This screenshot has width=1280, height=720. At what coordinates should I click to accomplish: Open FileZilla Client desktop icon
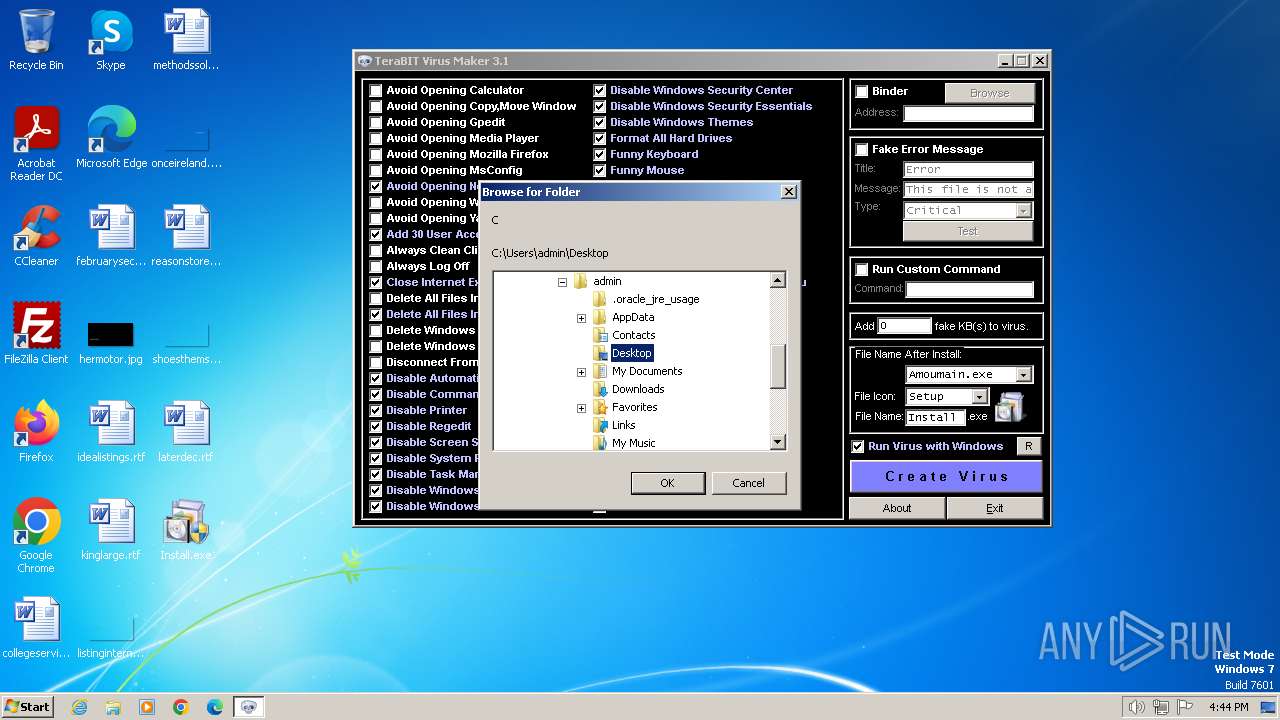click(36, 334)
